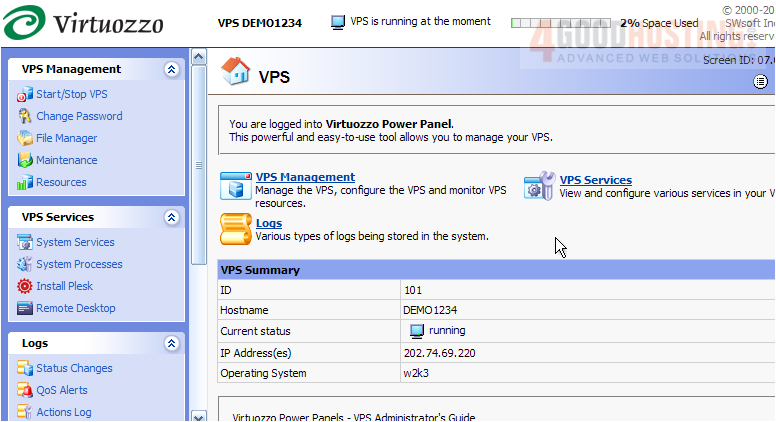This screenshot has width=776, height=422.
Task: Click the Change Password keys icon
Action: coord(25,116)
